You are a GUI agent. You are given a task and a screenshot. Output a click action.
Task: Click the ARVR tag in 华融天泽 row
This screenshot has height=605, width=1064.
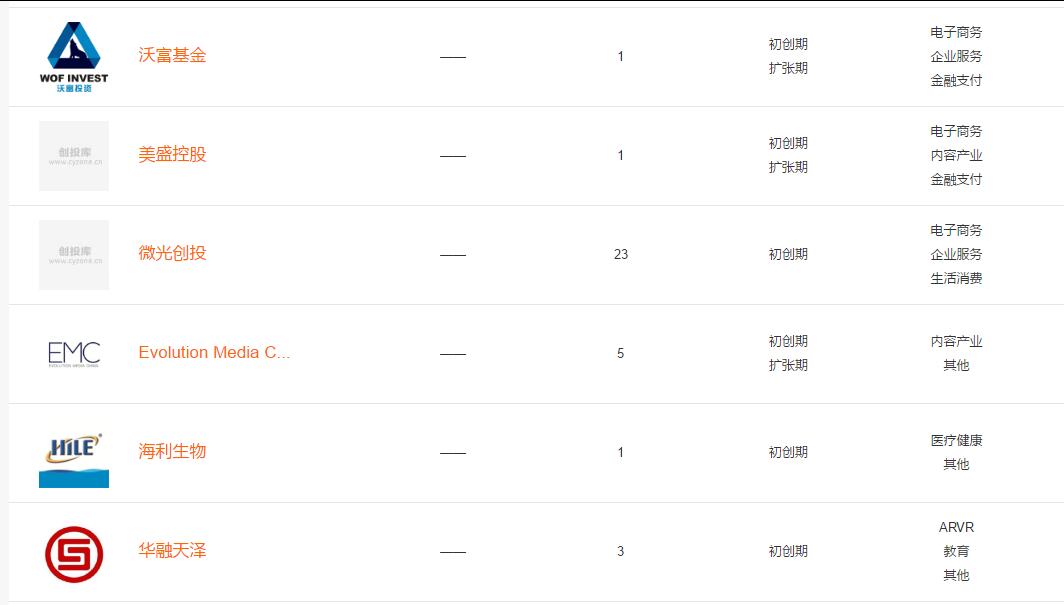pos(956,527)
